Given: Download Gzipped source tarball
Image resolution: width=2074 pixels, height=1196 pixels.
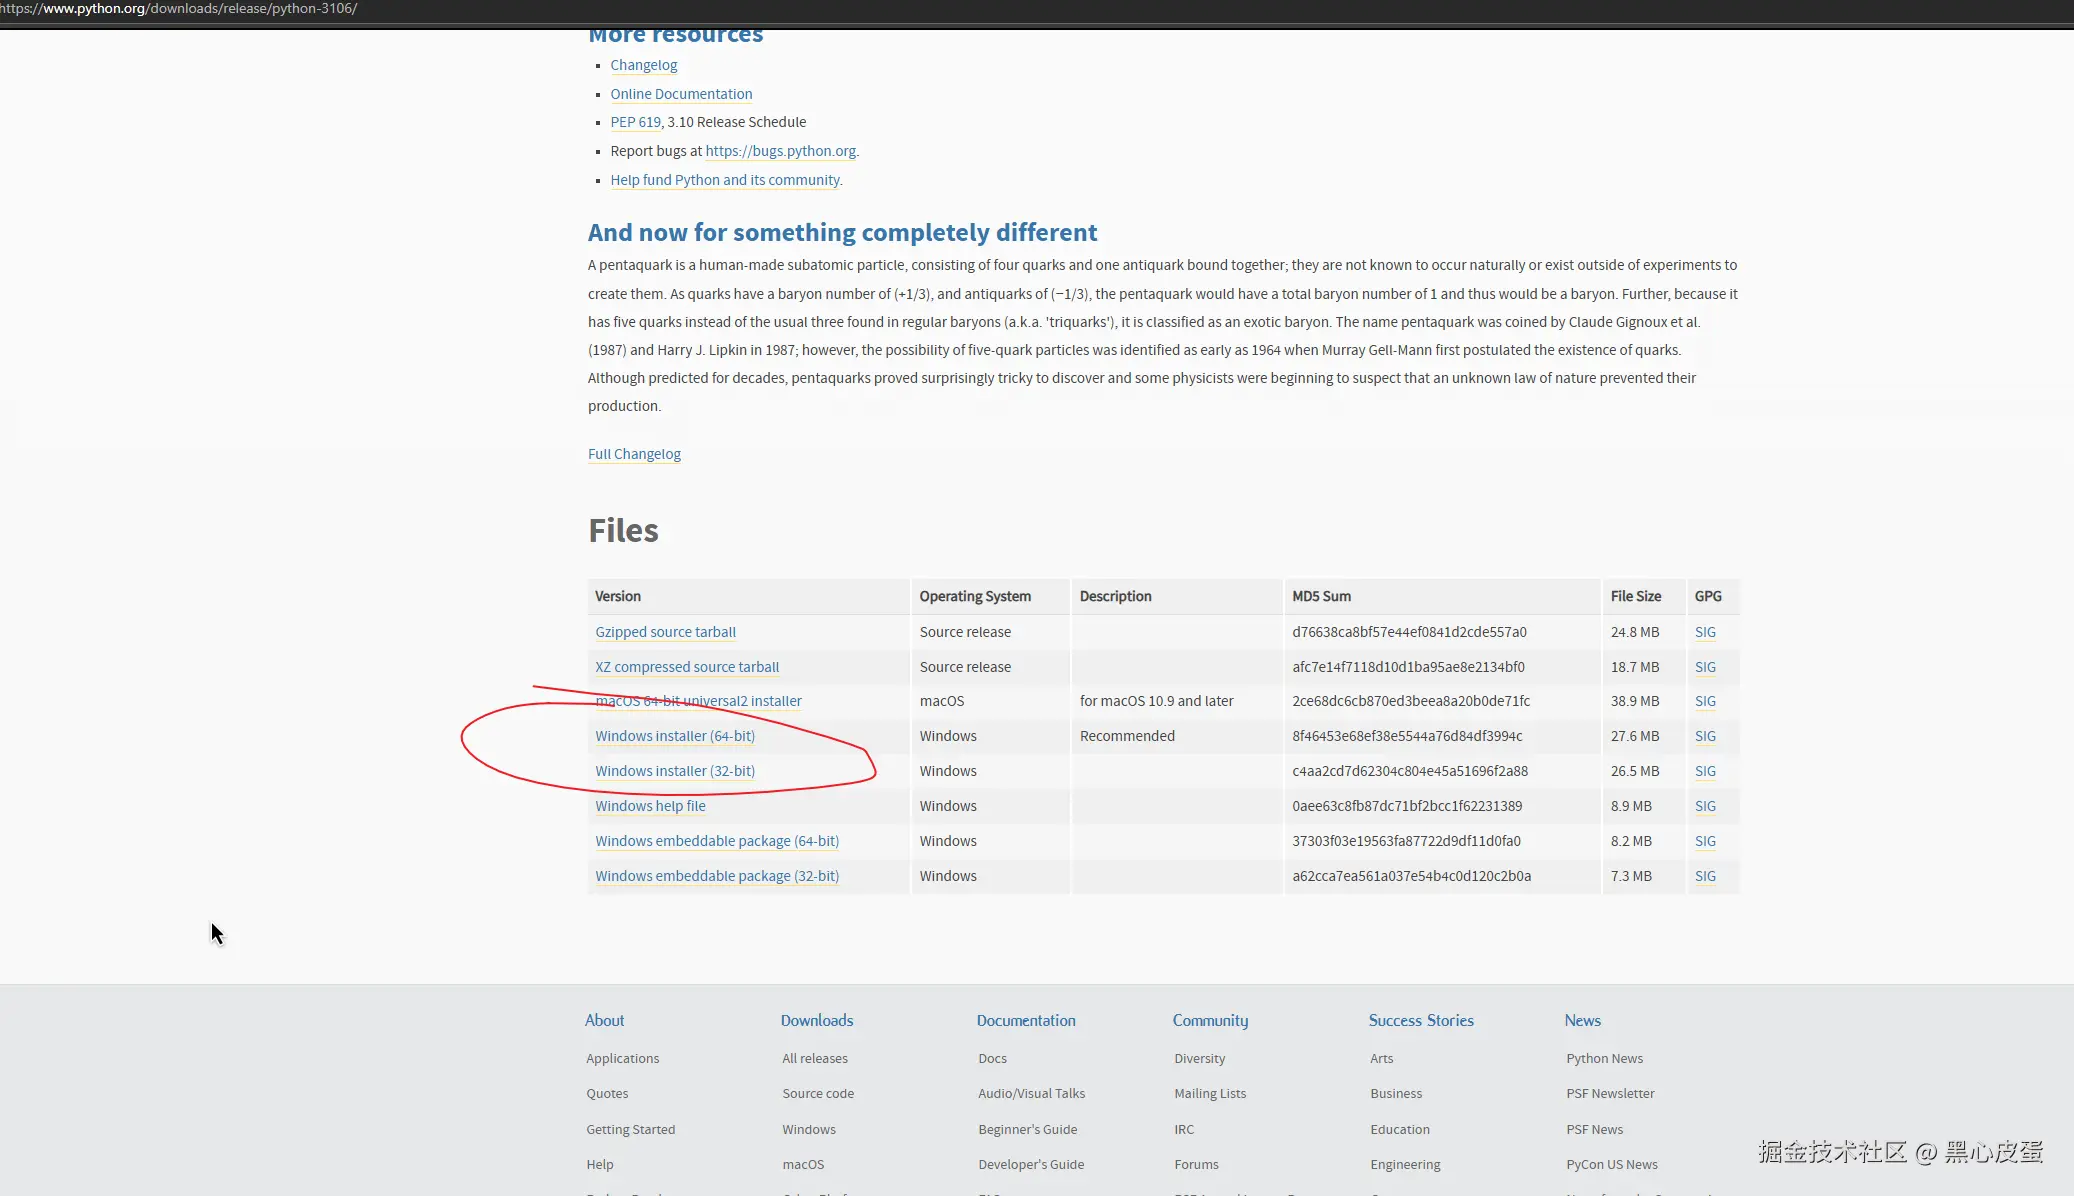Looking at the screenshot, I should (665, 632).
